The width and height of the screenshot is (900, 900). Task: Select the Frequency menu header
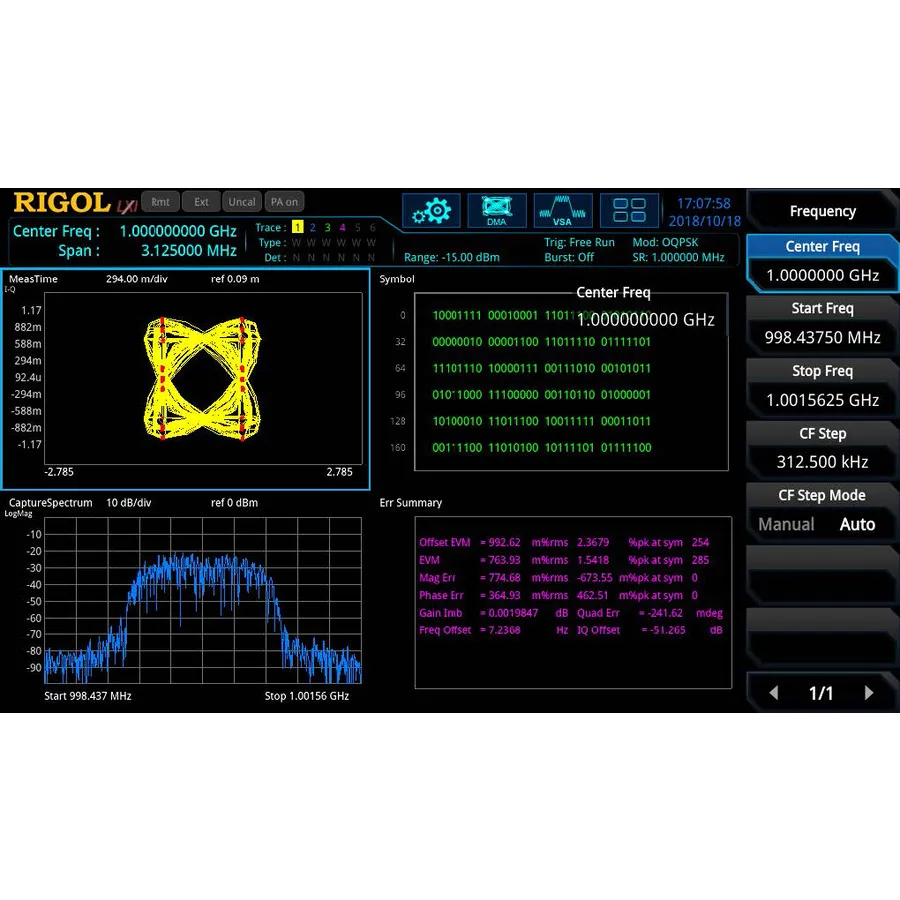click(x=822, y=210)
